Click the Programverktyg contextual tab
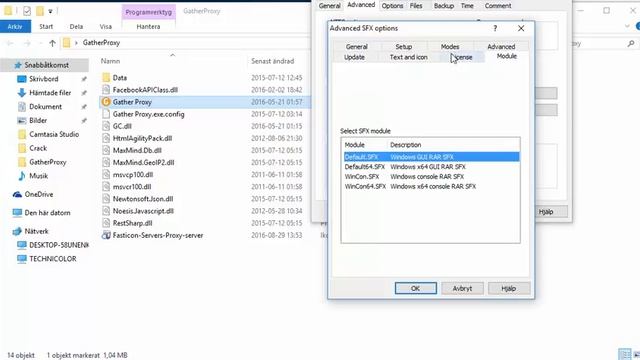The width and height of the screenshot is (640, 360). [x=149, y=12]
